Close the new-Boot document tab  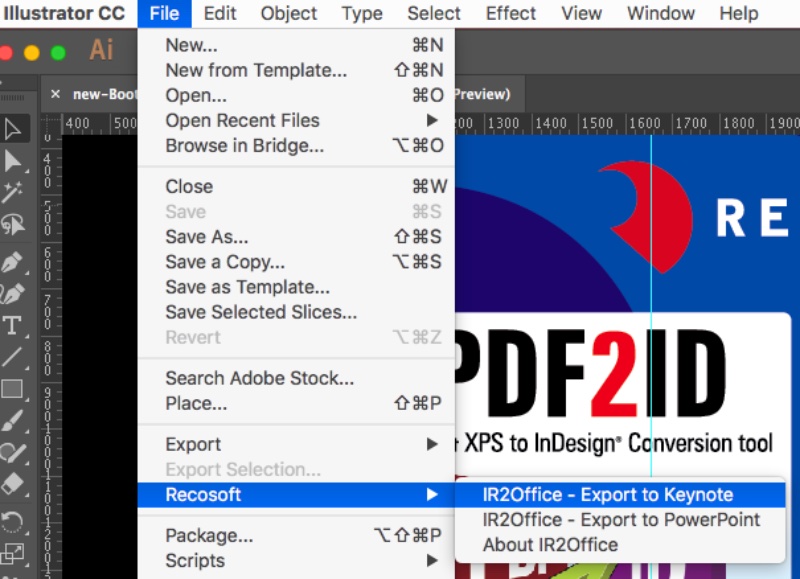pyautogui.click(x=56, y=94)
